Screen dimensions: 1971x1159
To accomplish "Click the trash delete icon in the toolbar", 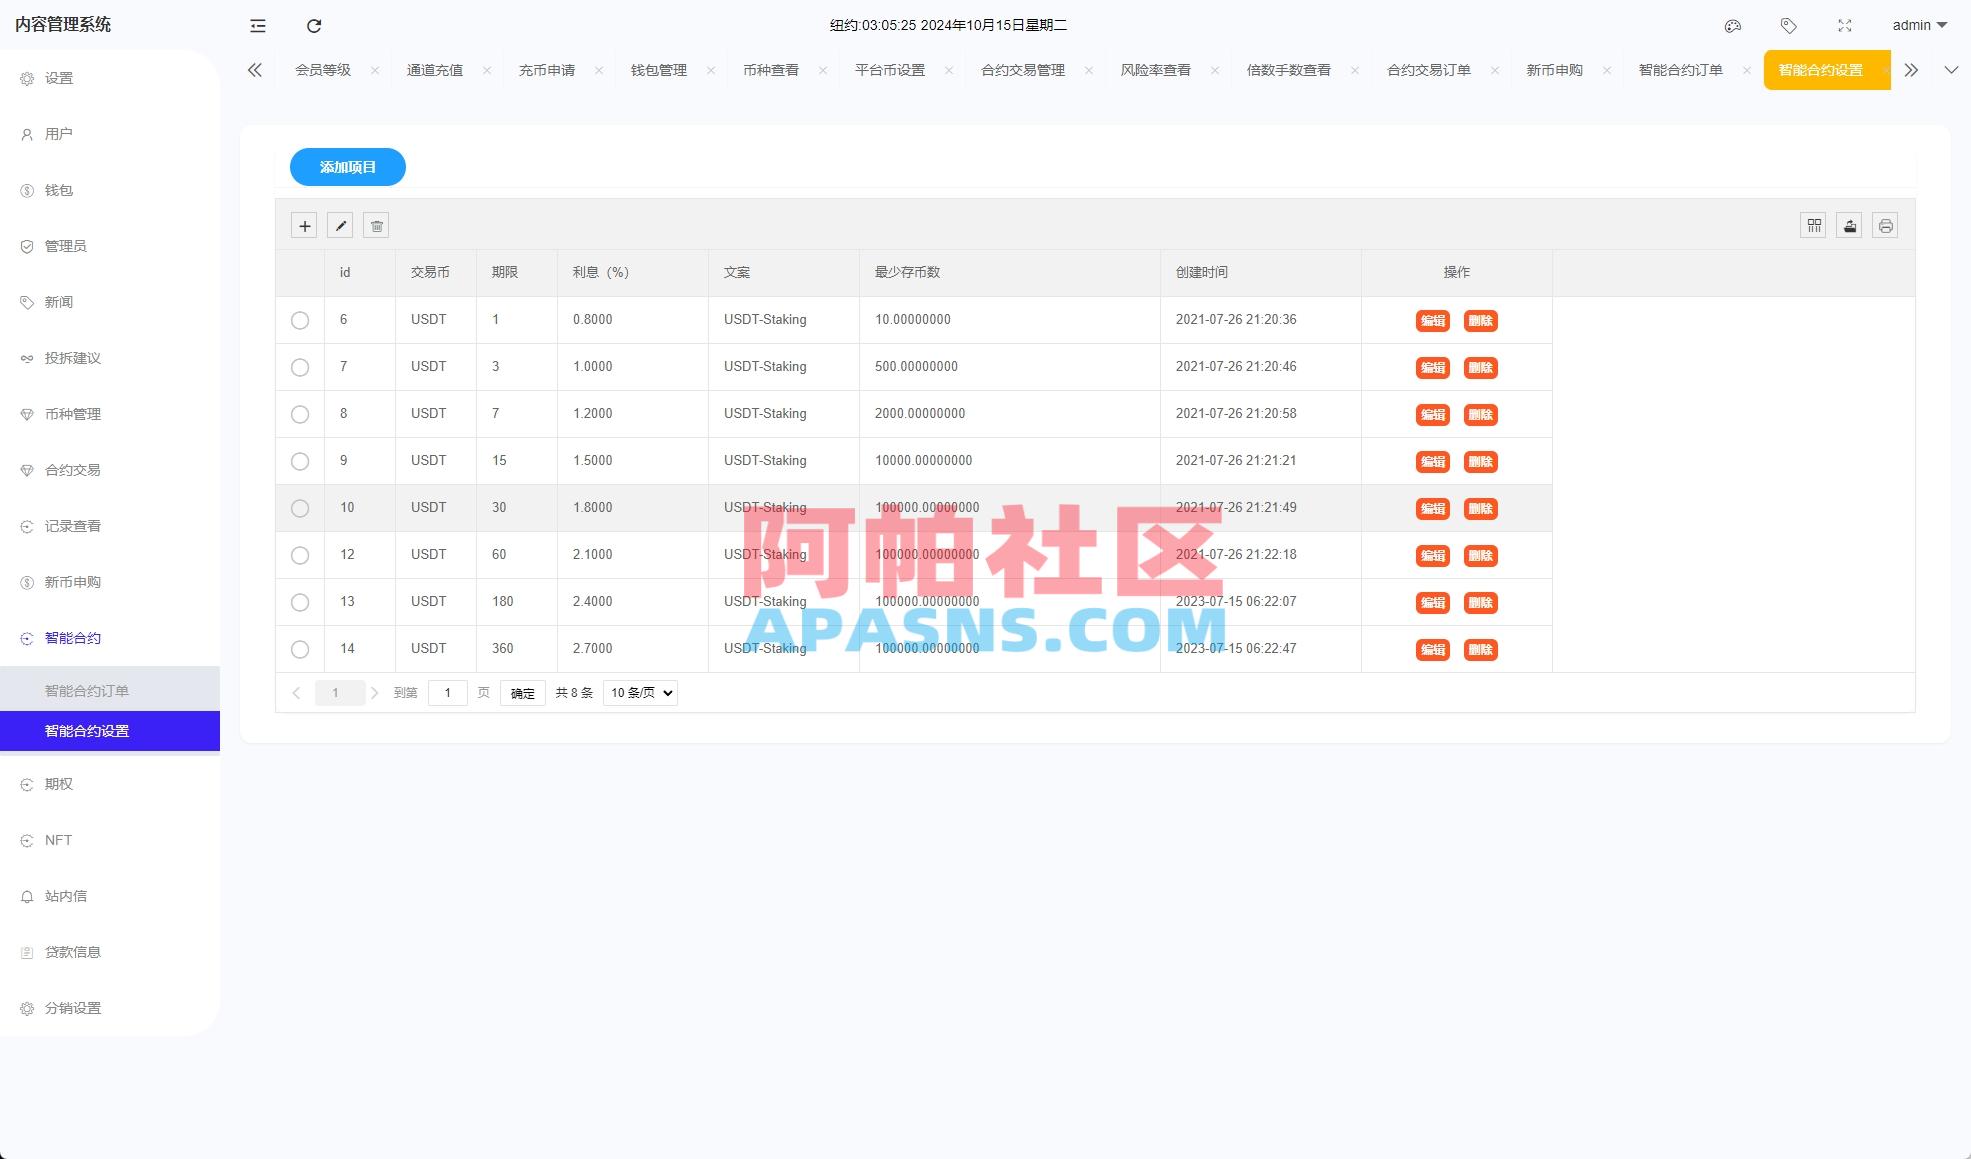I will pyautogui.click(x=376, y=225).
